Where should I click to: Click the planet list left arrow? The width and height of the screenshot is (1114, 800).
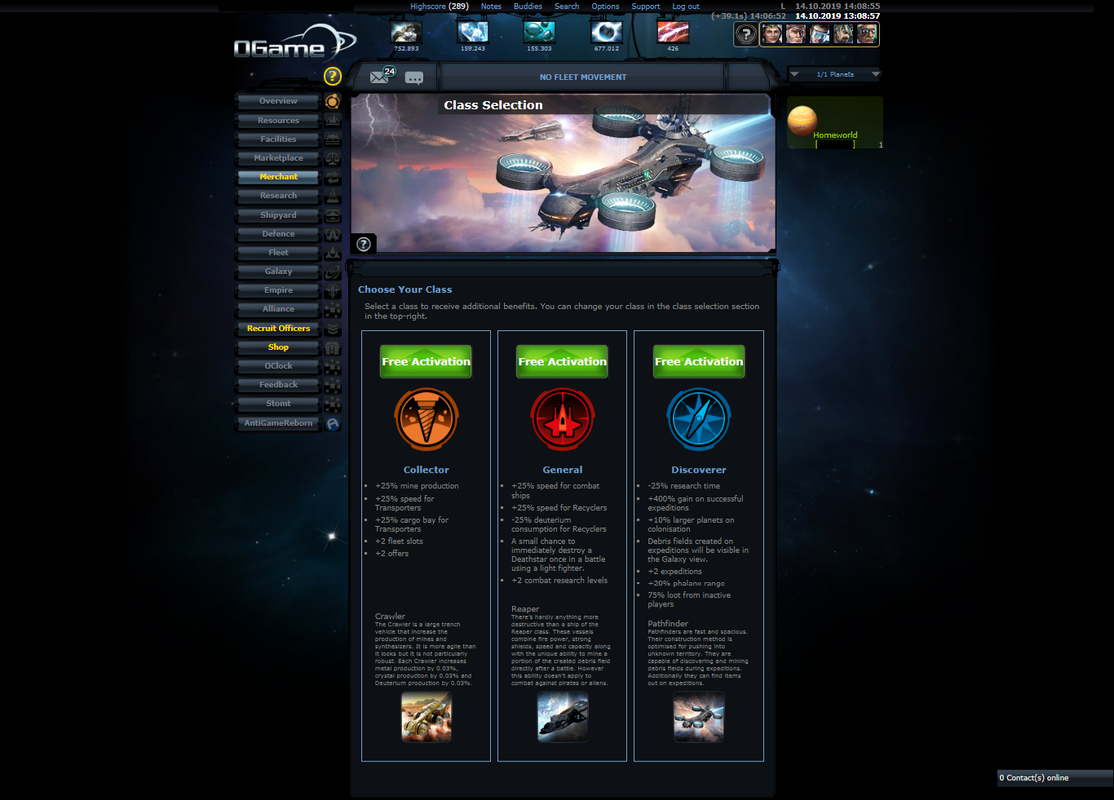click(x=794, y=74)
